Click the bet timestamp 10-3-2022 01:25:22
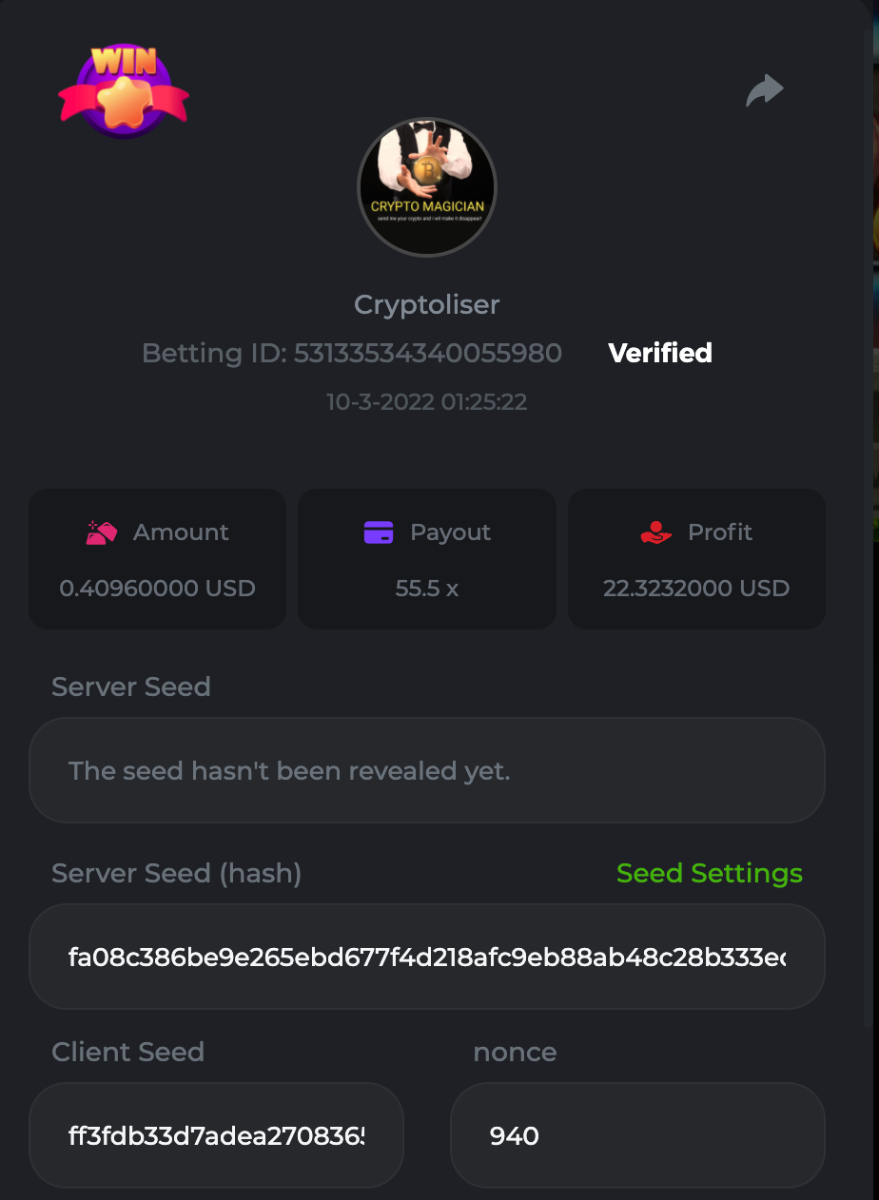 click(x=427, y=402)
